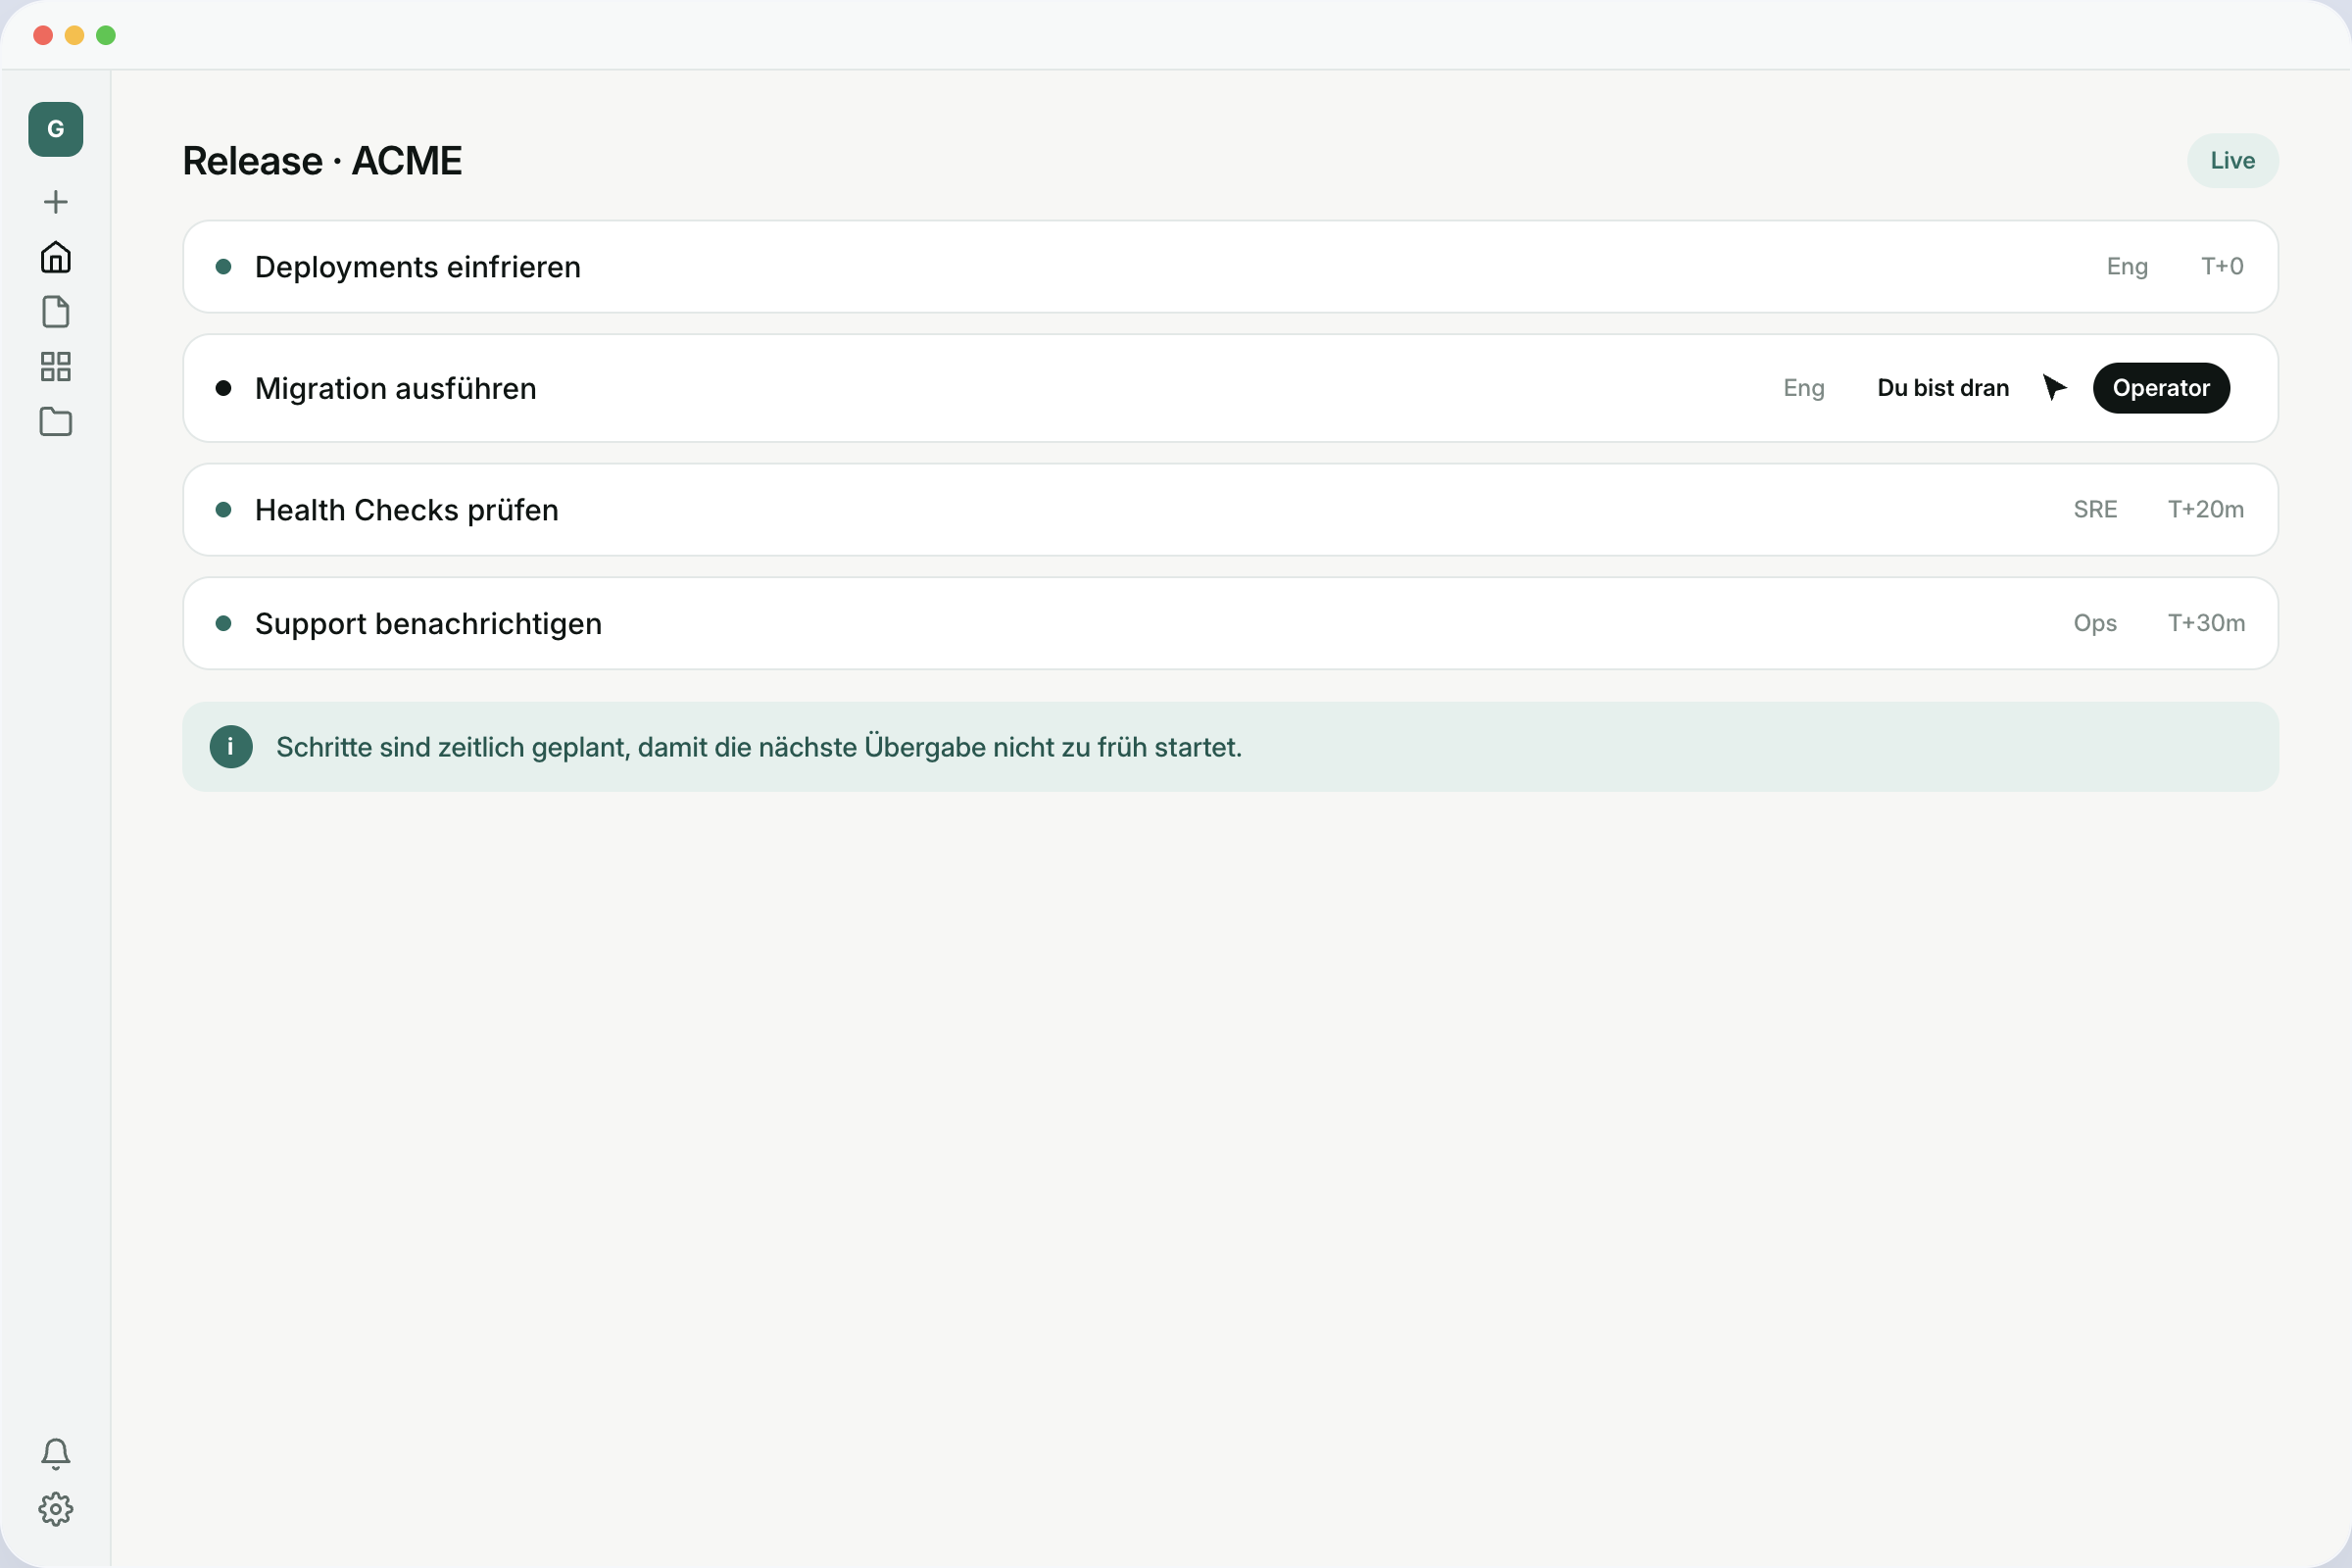Click the info icon in the banner
The image size is (2352, 1568).
point(231,747)
